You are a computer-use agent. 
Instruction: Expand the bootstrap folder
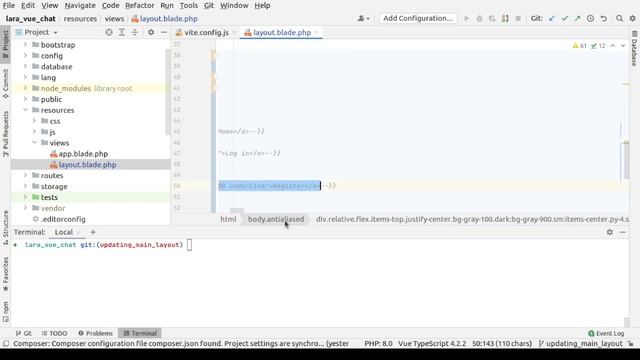click(25, 44)
